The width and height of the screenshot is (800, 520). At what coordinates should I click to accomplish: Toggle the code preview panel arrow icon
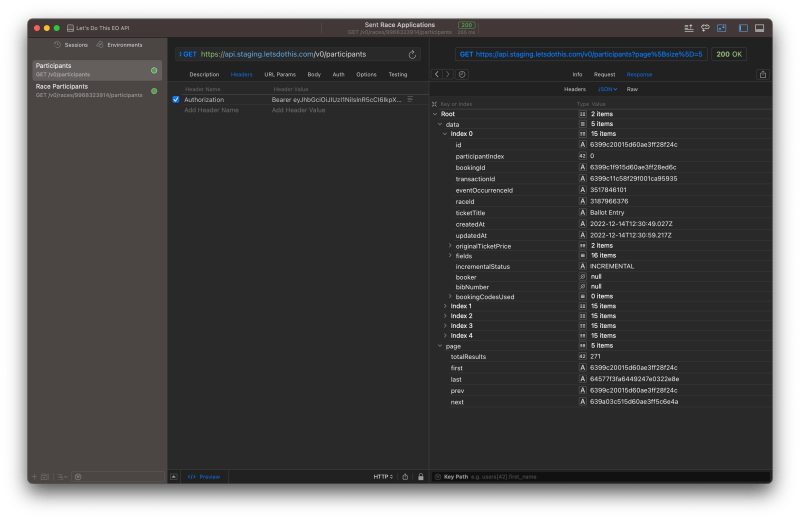click(174, 477)
